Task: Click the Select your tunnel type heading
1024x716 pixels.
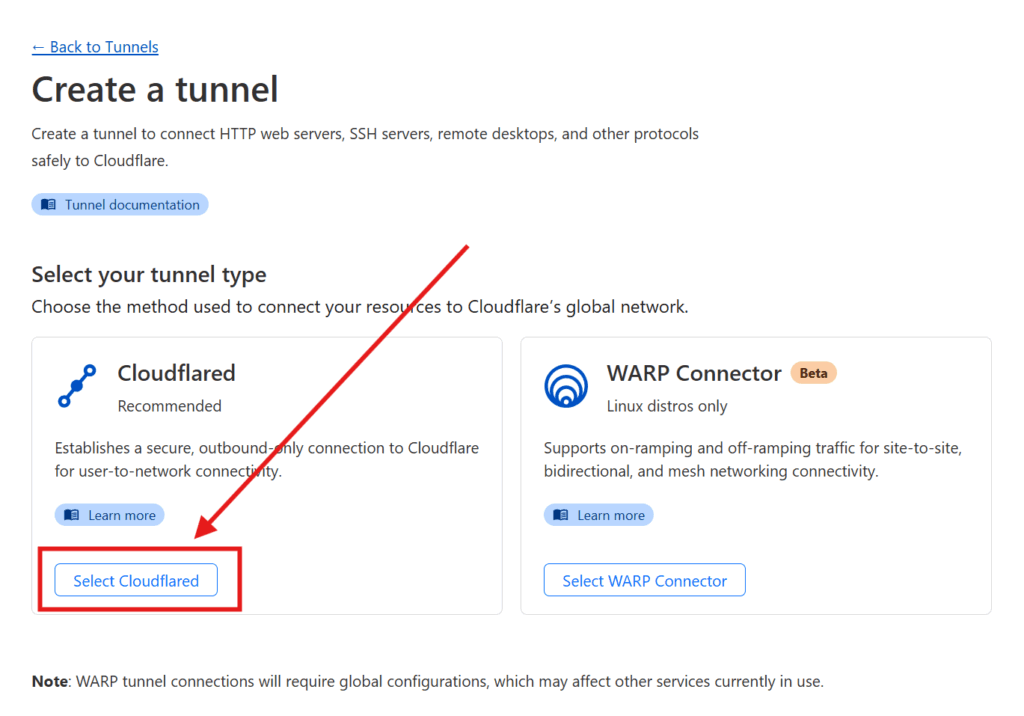Action: (149, 274)
